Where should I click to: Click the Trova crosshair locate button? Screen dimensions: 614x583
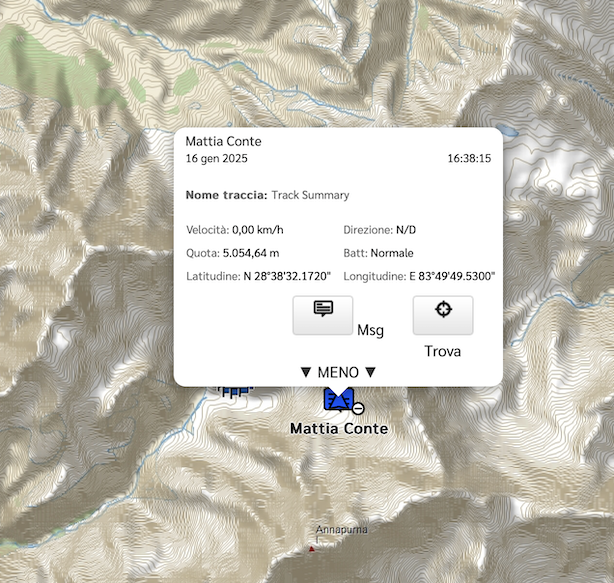pos(443,315)
